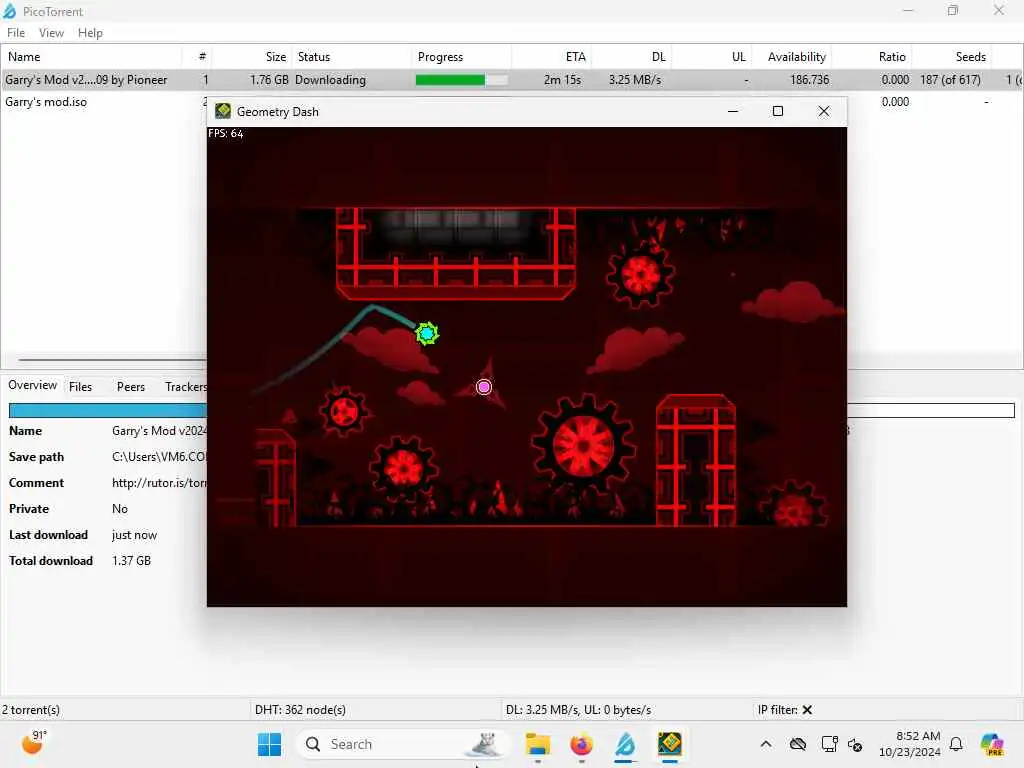Click the pink jump orb in Geometry Dash
Image resolution: width=1024 pixels, height=768 pixels.
(x=484, y=387)
